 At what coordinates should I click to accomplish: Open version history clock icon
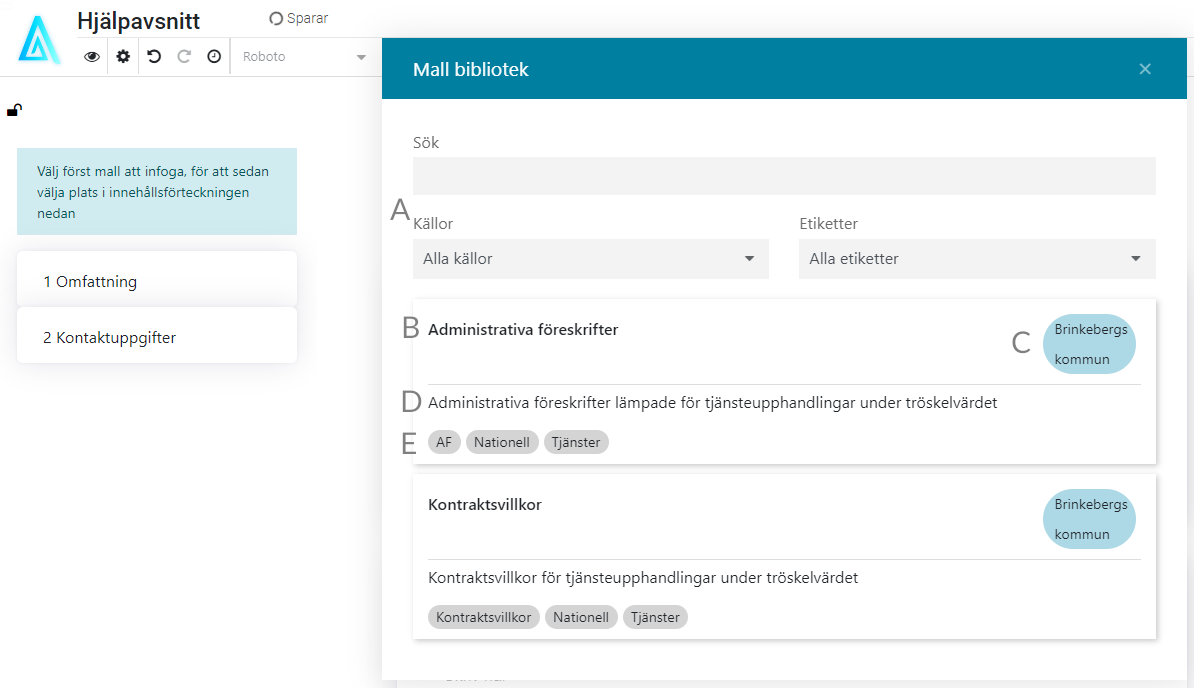(214, 57)
